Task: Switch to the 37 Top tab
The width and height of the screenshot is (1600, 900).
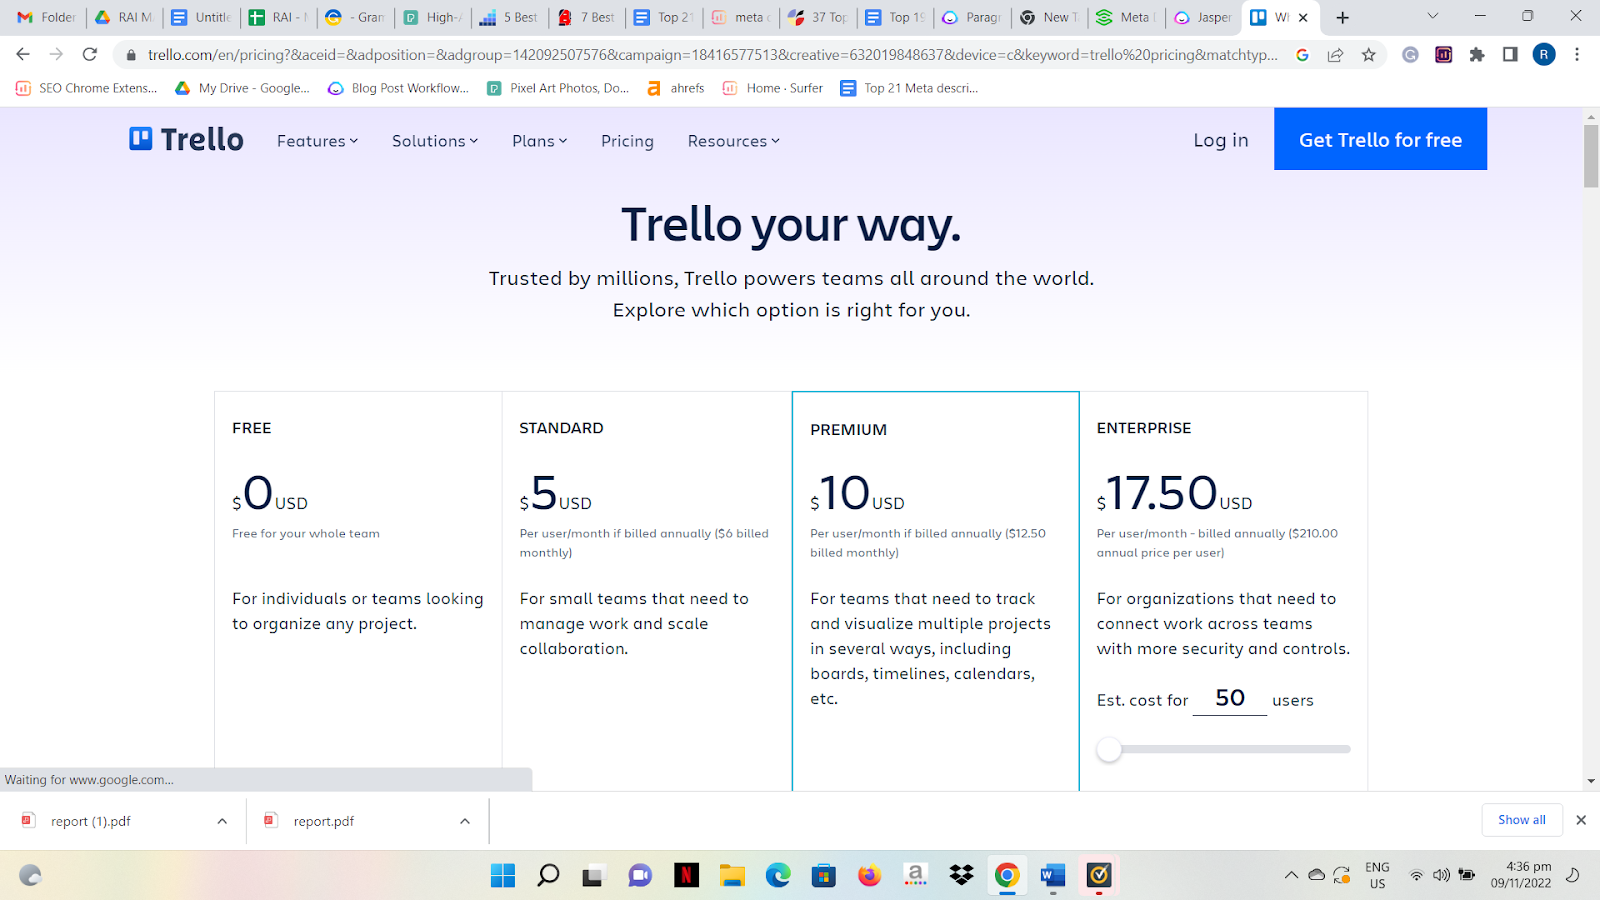Action: tap(818, 17)
